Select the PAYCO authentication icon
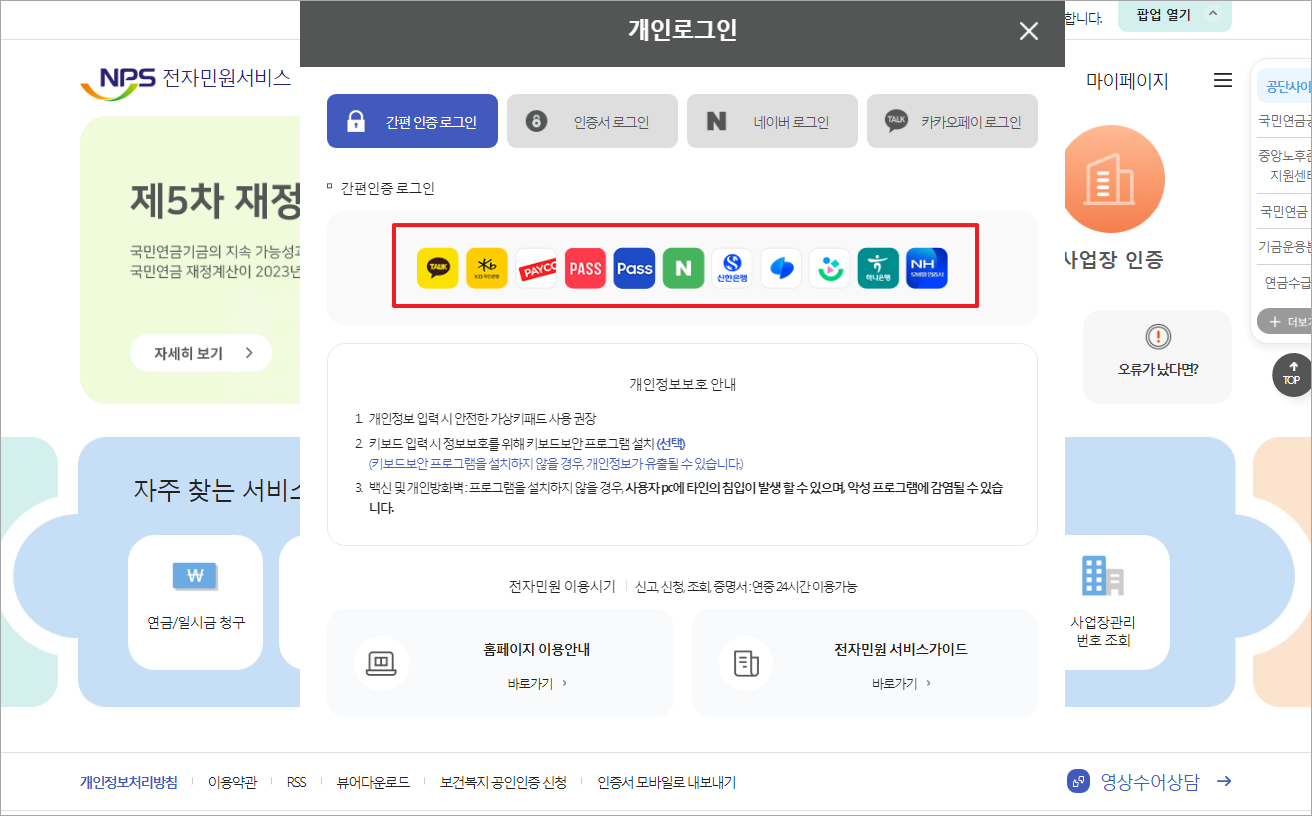Viewport: 1312px width, 816px height. coord(536,268)
